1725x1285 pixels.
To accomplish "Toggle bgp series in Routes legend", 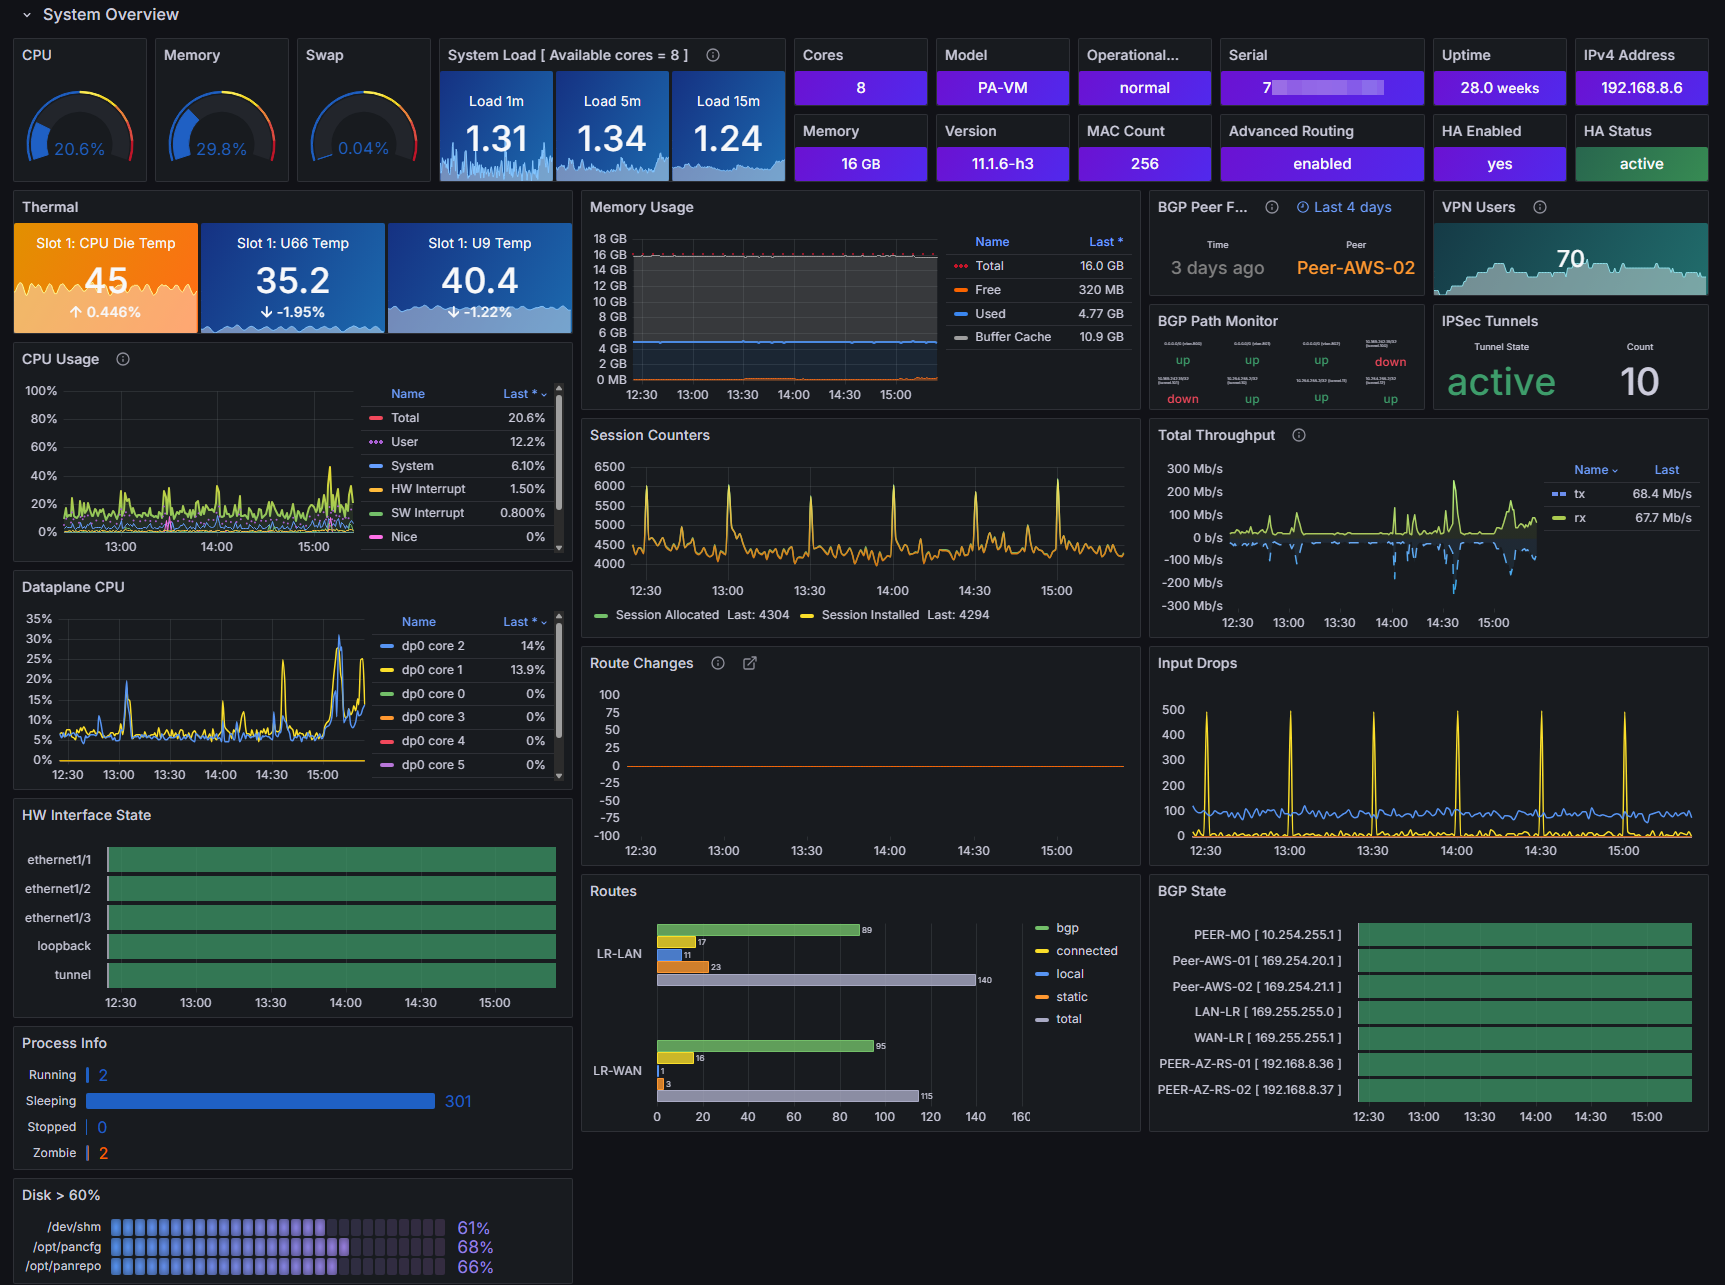I will [x=1067, y=928].
